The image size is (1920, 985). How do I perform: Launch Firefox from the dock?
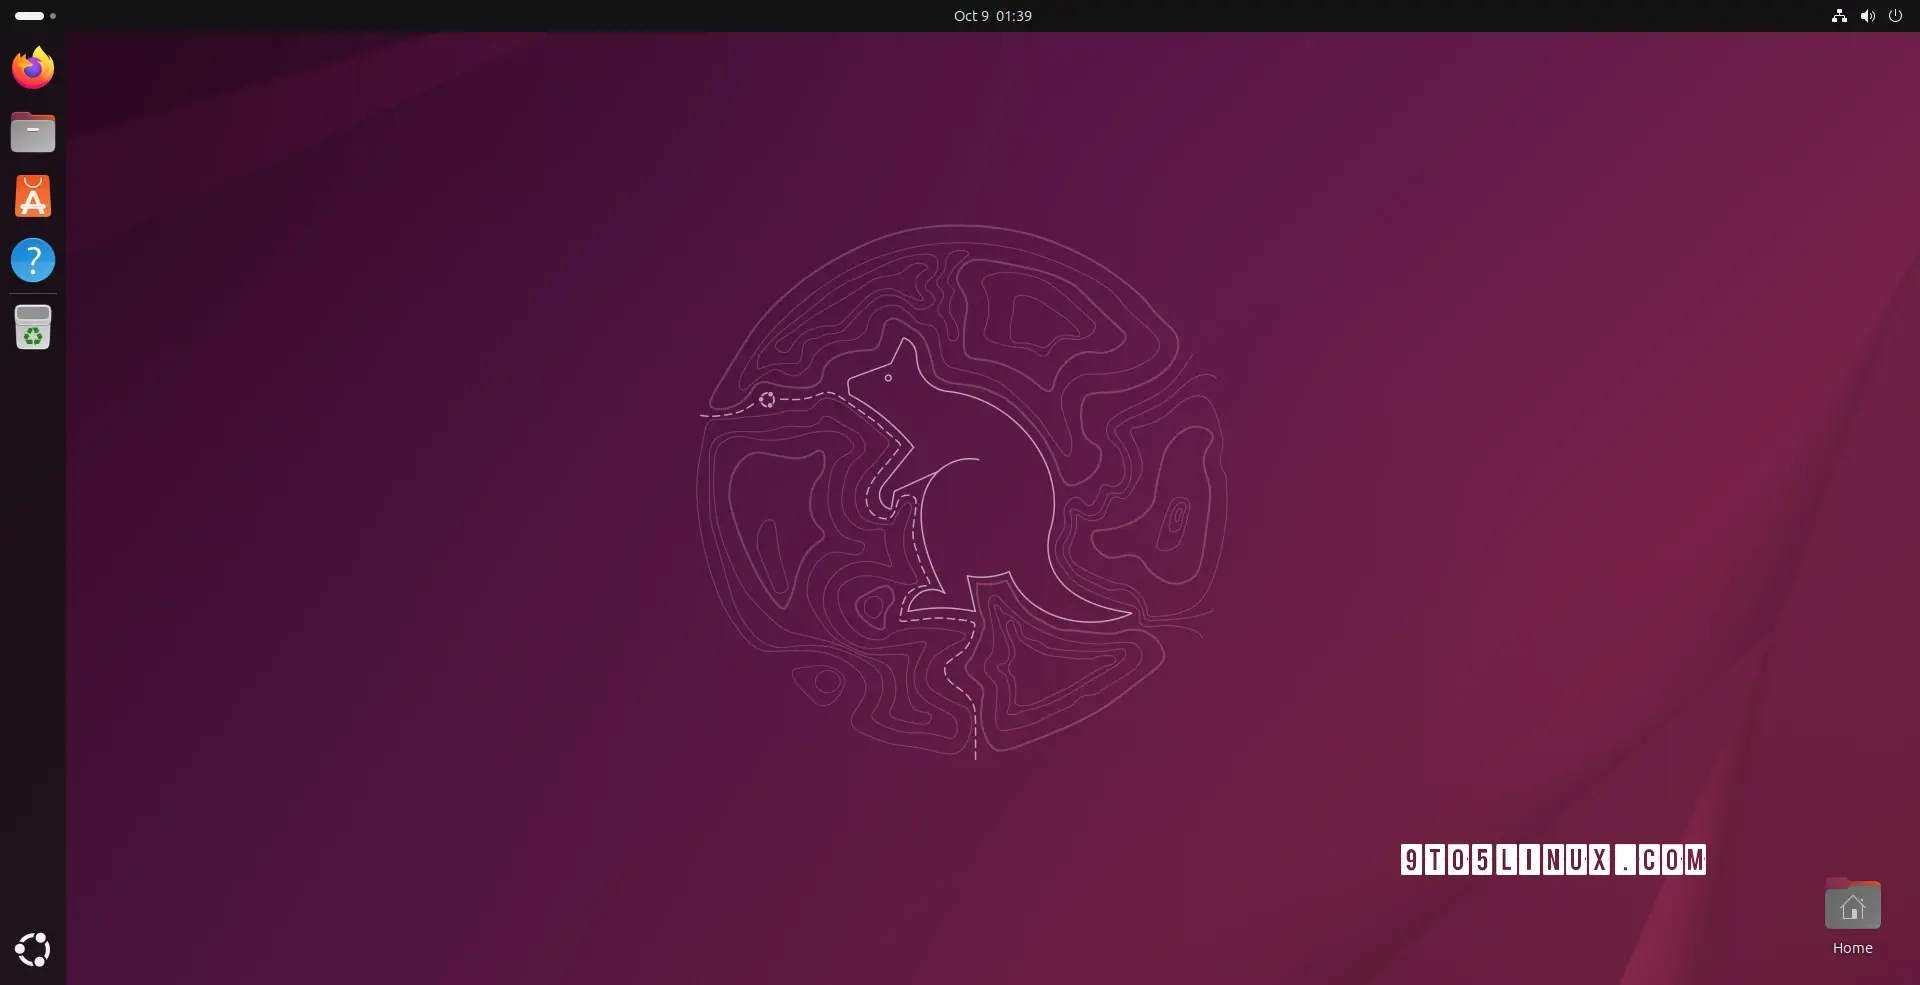33,68
